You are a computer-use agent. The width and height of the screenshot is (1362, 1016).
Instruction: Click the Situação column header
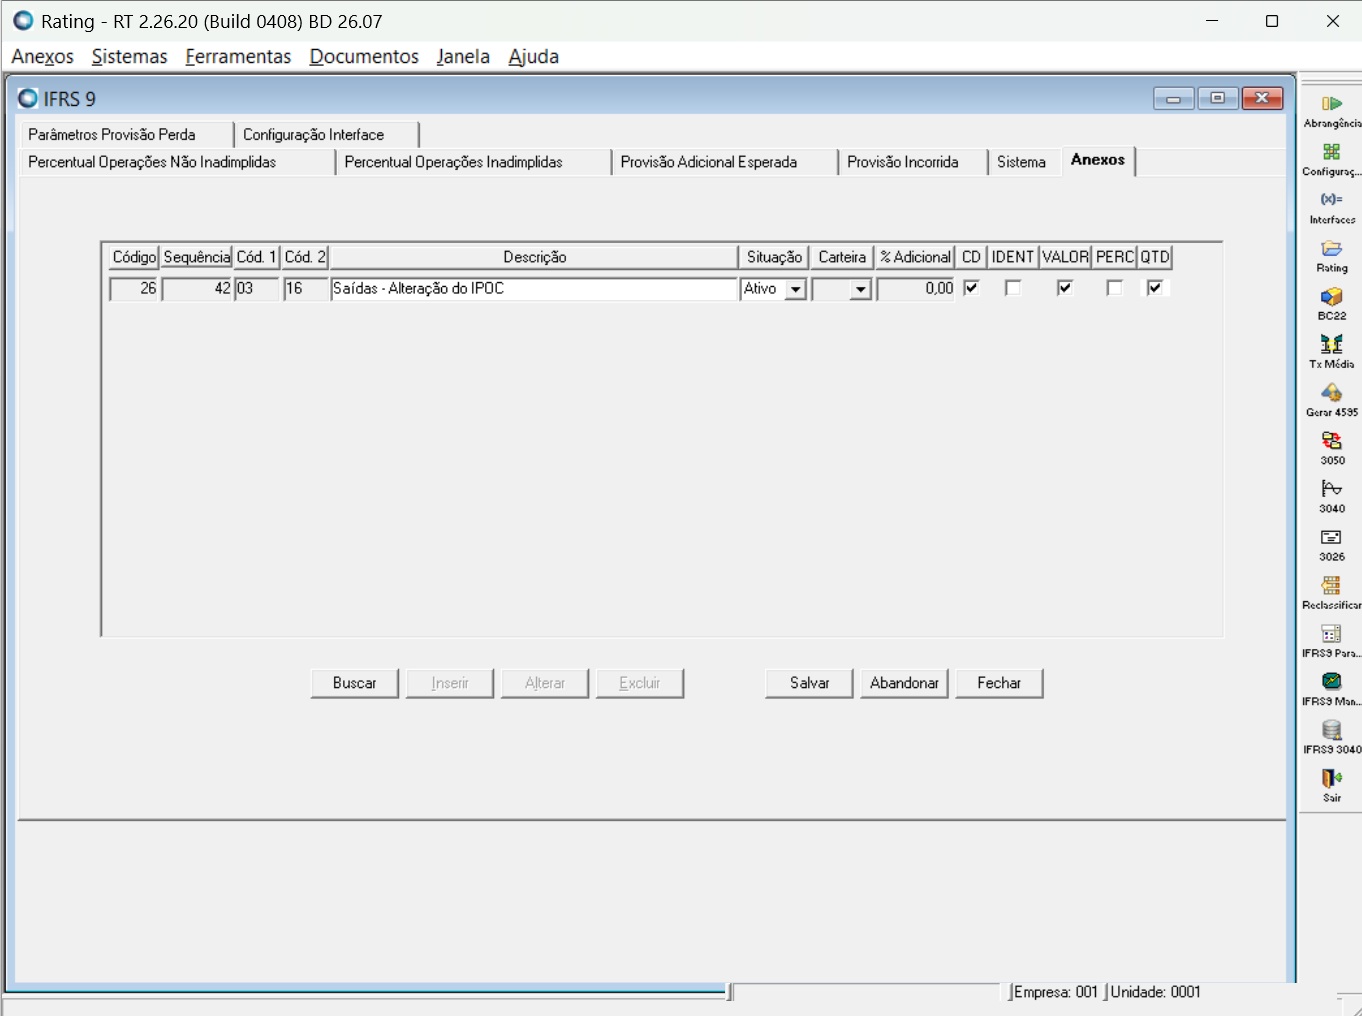point(774,257)
